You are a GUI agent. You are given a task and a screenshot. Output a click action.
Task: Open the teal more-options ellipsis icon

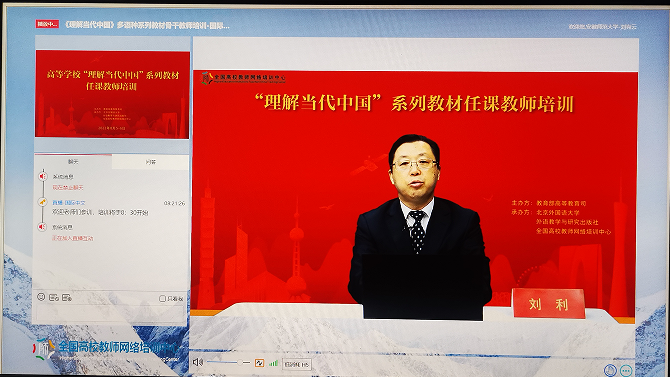(626, 370)
